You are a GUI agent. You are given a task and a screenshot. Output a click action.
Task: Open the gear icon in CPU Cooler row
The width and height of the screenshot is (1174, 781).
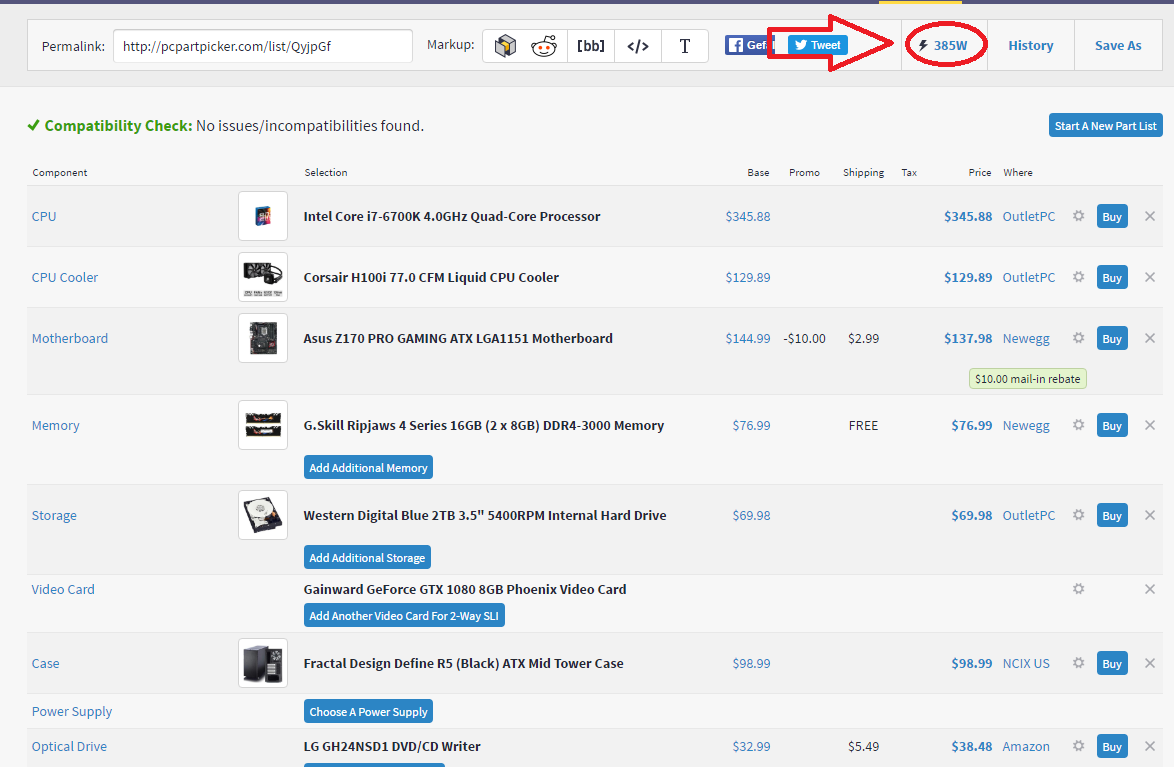pyautogui.click(x=1078, y=276)
